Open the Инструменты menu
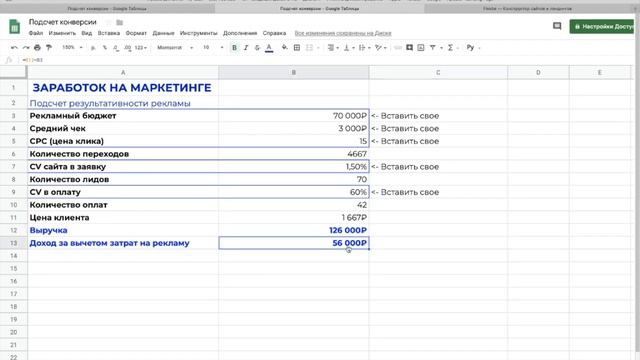Viewport: 640px width, 360px height. point(198,33)
